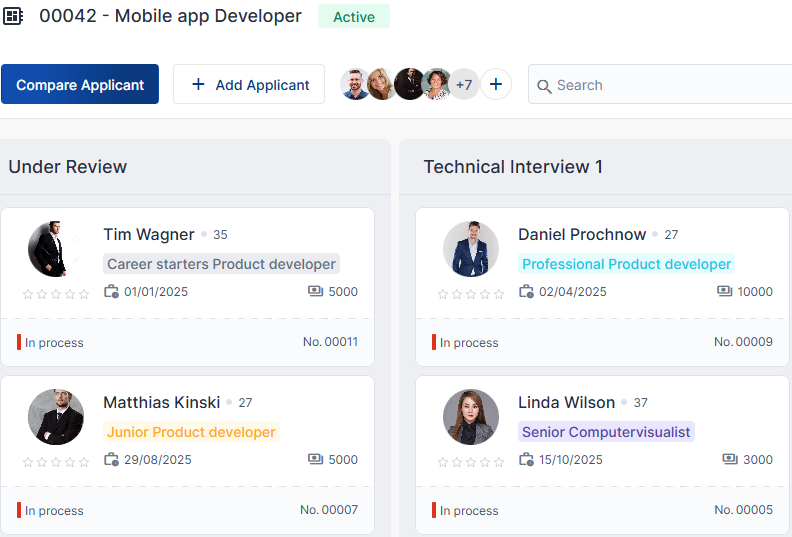Click salary icon on Matthias Kinski's card
This screenshot has width=792, height=537.
pos(315,460)
